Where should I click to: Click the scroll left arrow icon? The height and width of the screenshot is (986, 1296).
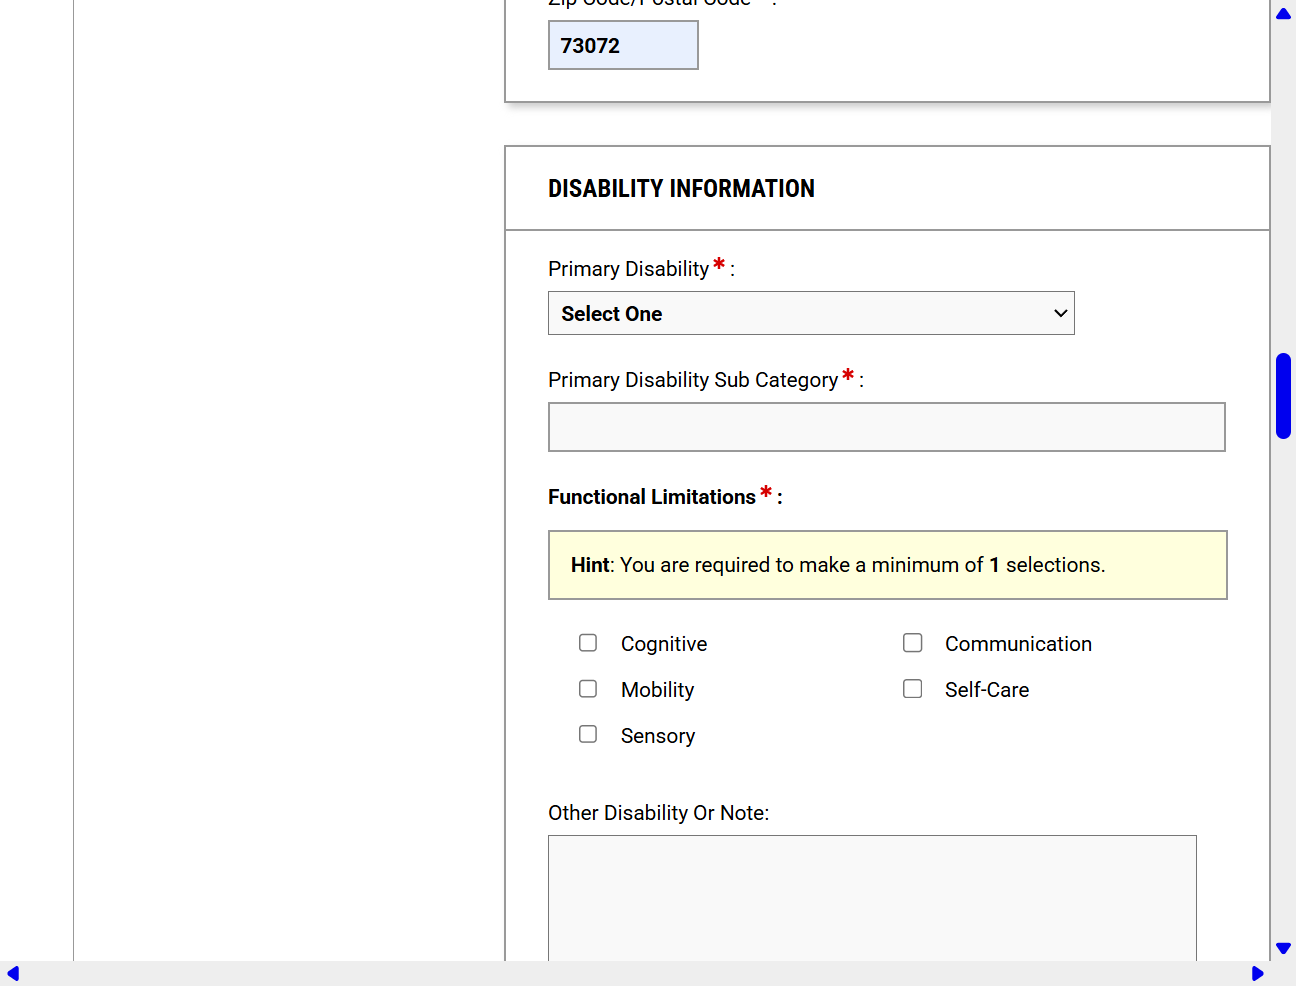coord(13,973)
